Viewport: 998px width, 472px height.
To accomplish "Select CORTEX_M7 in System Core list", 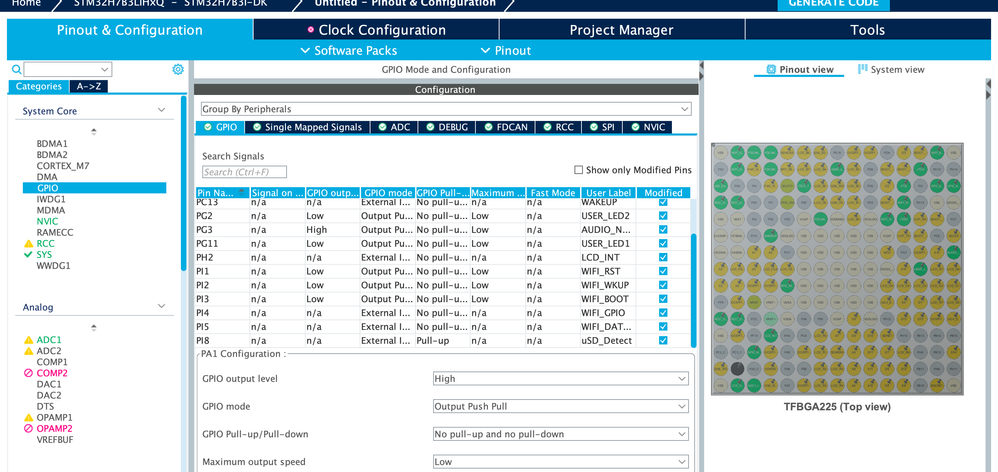I will [63, 166].
